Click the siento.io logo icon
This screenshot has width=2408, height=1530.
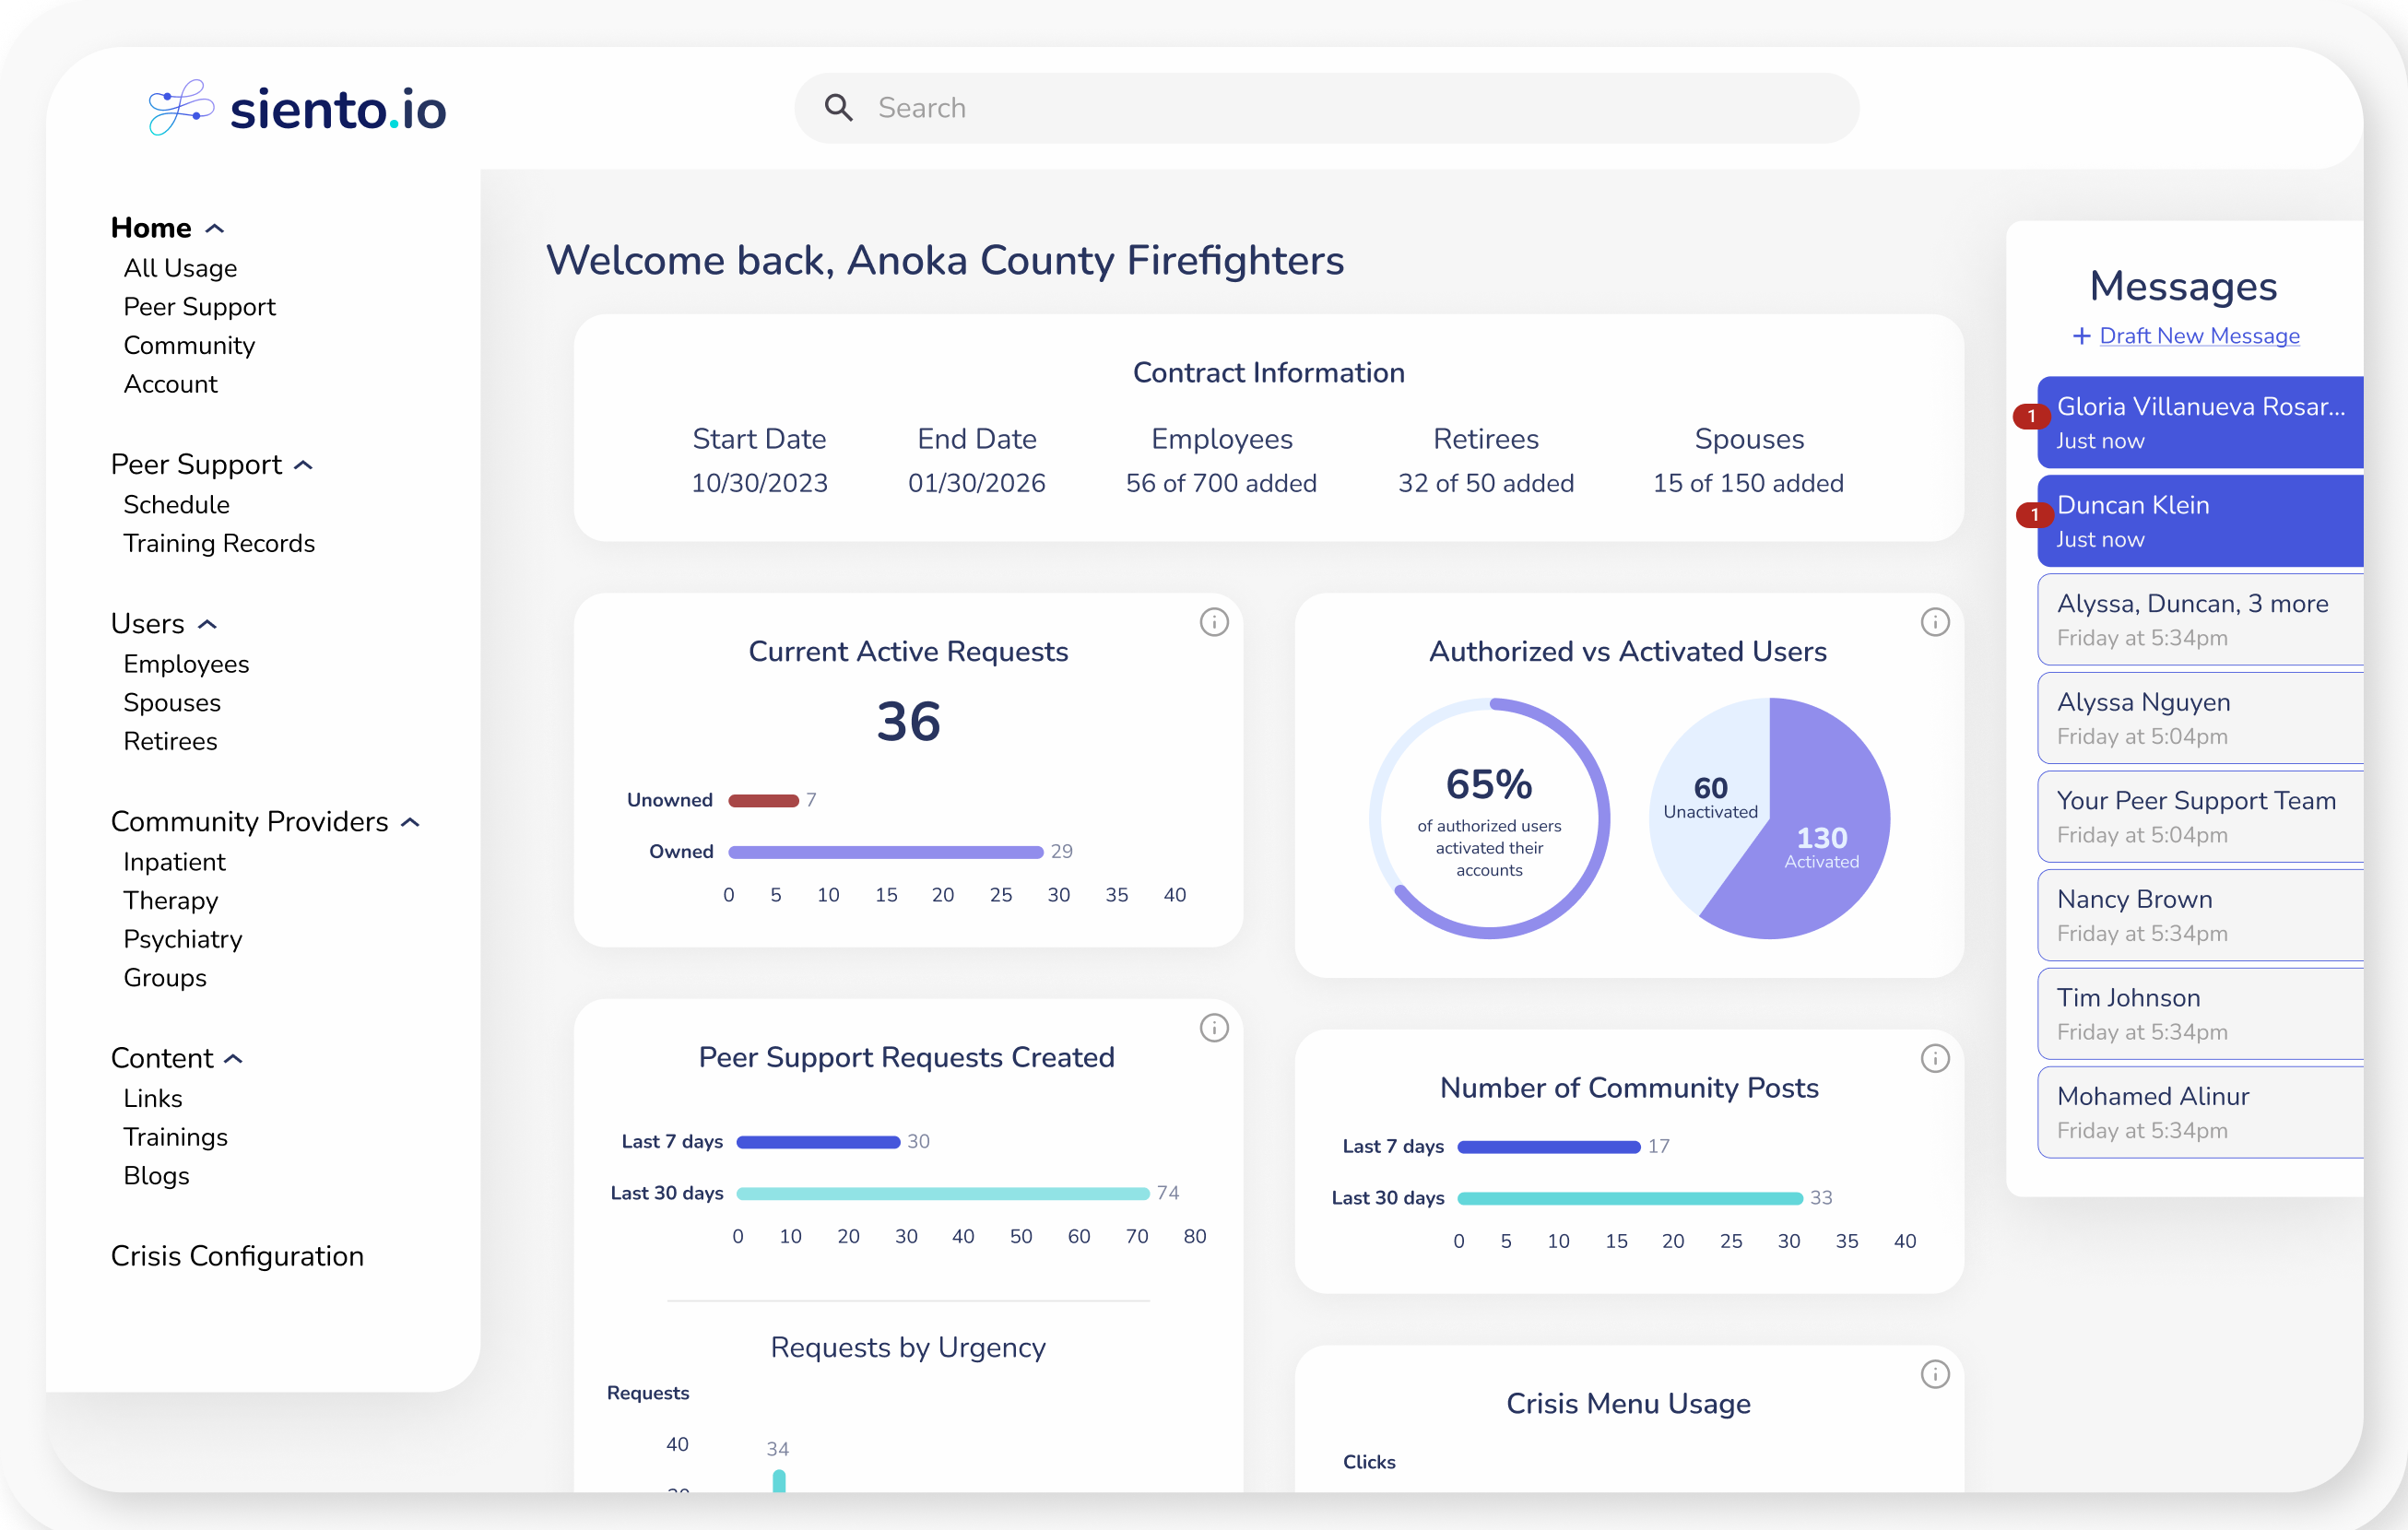click(181, 107)
